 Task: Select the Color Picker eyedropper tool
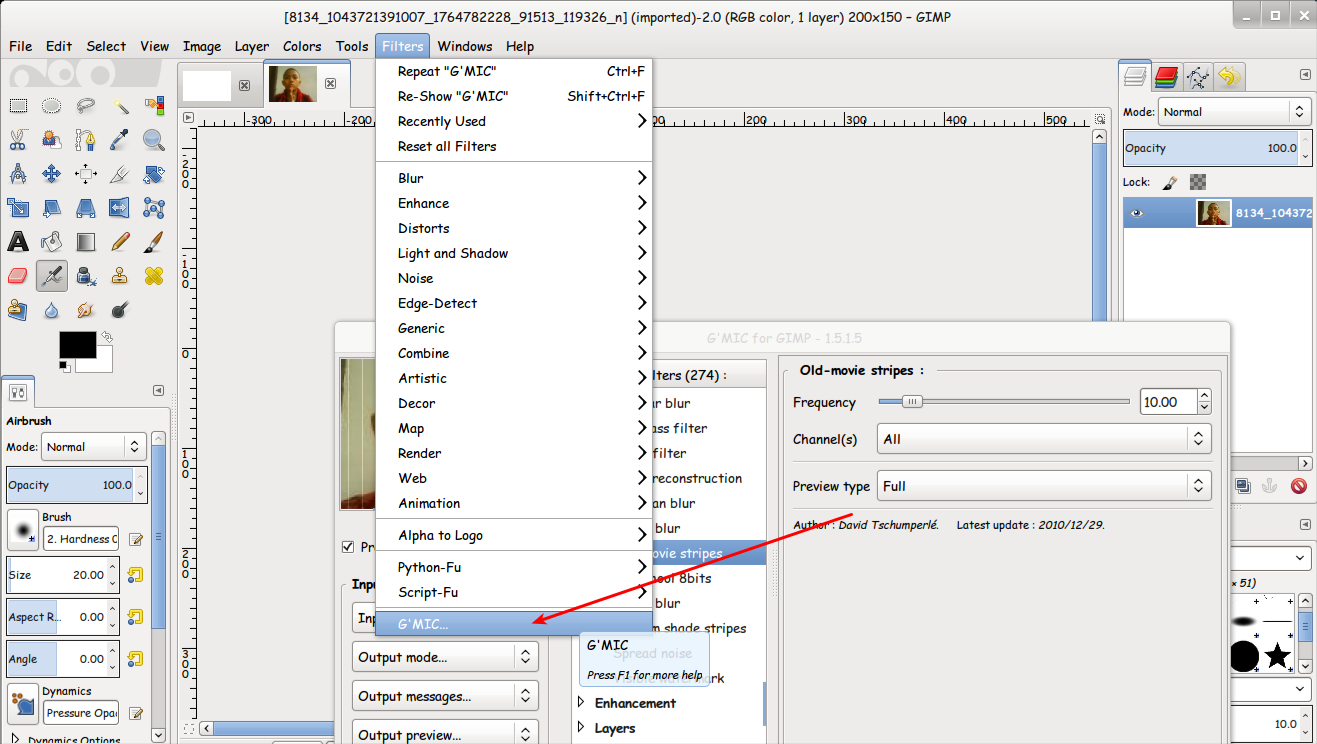(x=120, y=139)
